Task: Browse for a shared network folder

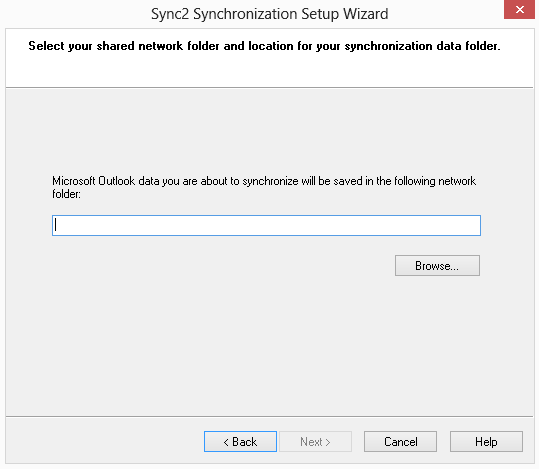Action: pos(437,265)
